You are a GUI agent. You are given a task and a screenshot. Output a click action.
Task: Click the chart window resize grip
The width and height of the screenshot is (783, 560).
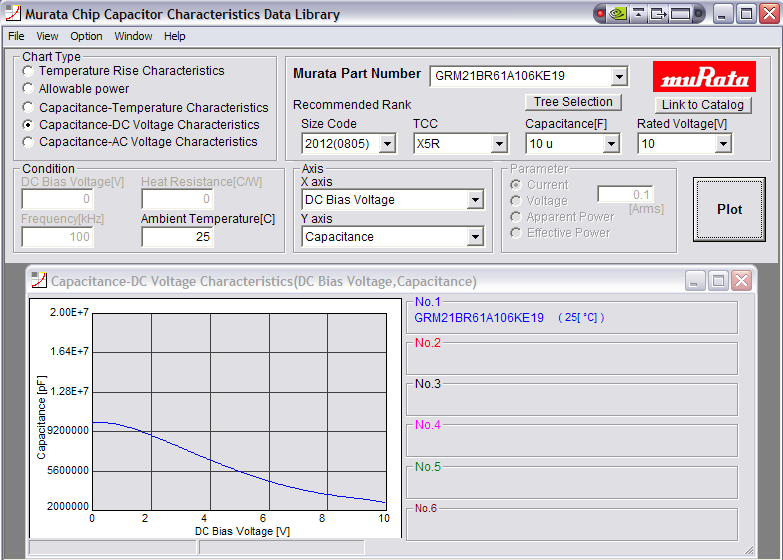point(749,550)
